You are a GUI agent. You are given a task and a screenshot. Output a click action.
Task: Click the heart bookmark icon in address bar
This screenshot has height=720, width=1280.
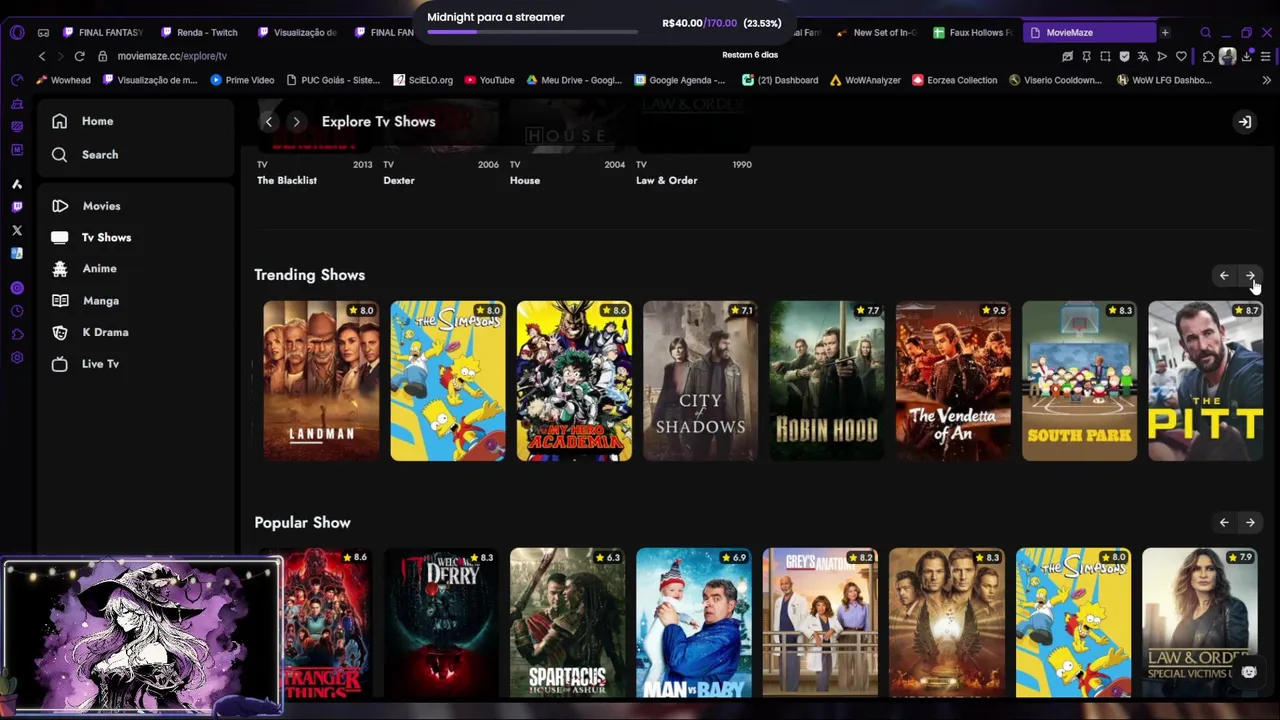[x=1181, y=57]
